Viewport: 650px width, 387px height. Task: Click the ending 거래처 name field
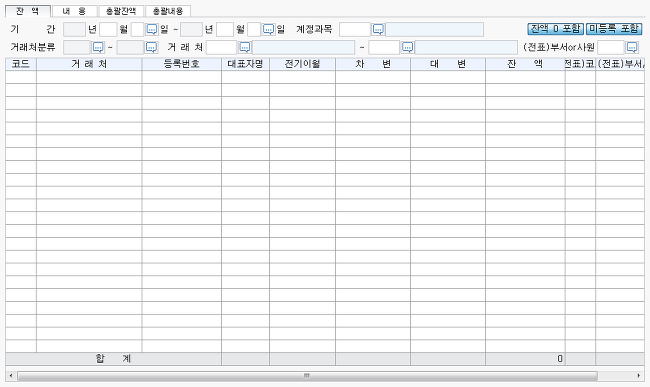[x=466, y=48]
